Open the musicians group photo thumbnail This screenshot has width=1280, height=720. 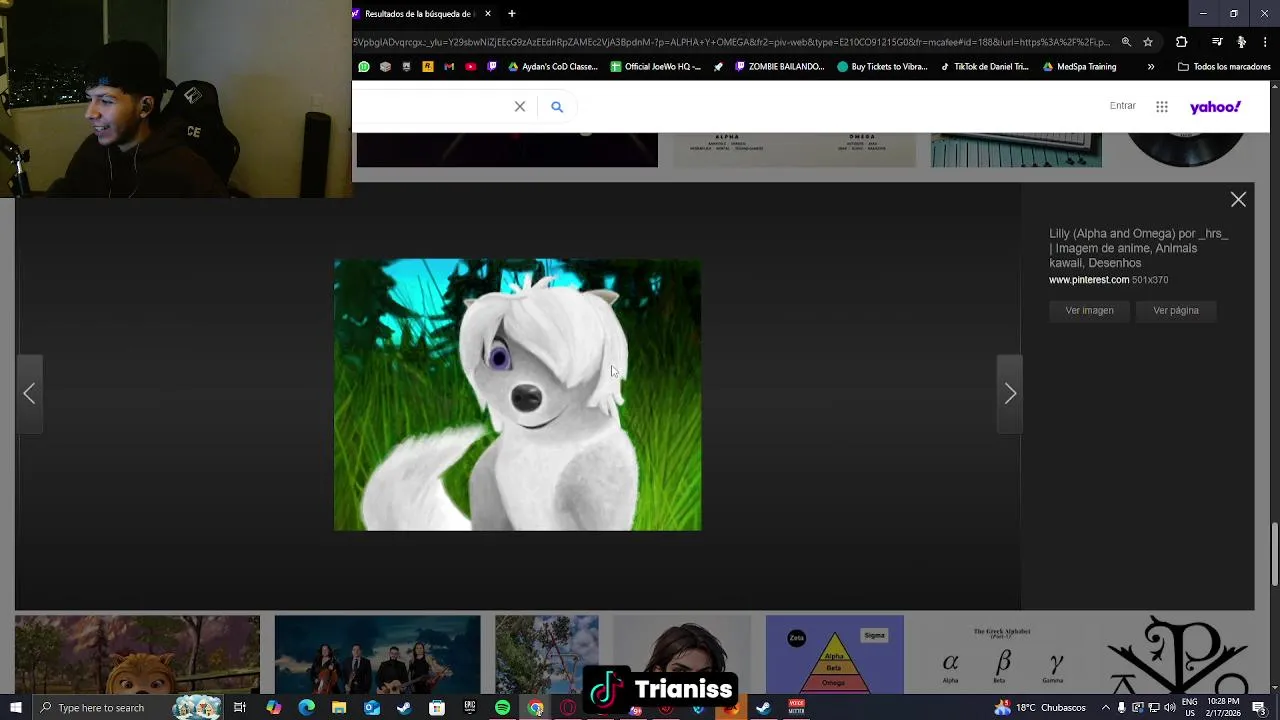click(377, 655)
